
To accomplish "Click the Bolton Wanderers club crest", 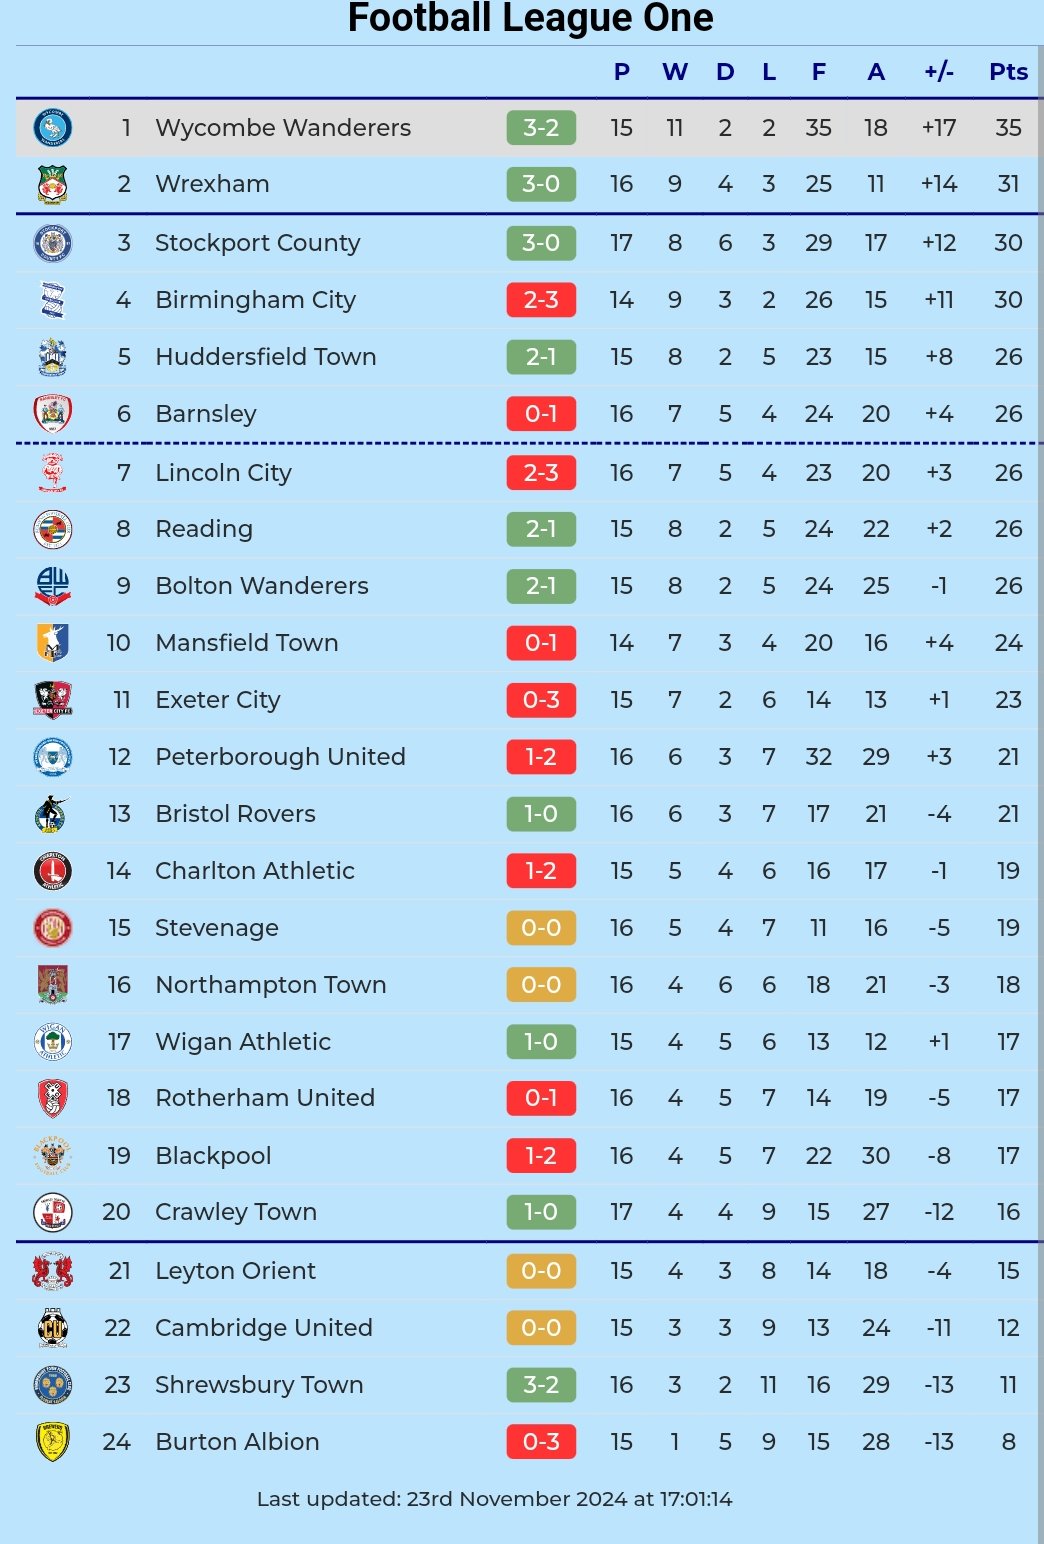I will pos(52,586).
